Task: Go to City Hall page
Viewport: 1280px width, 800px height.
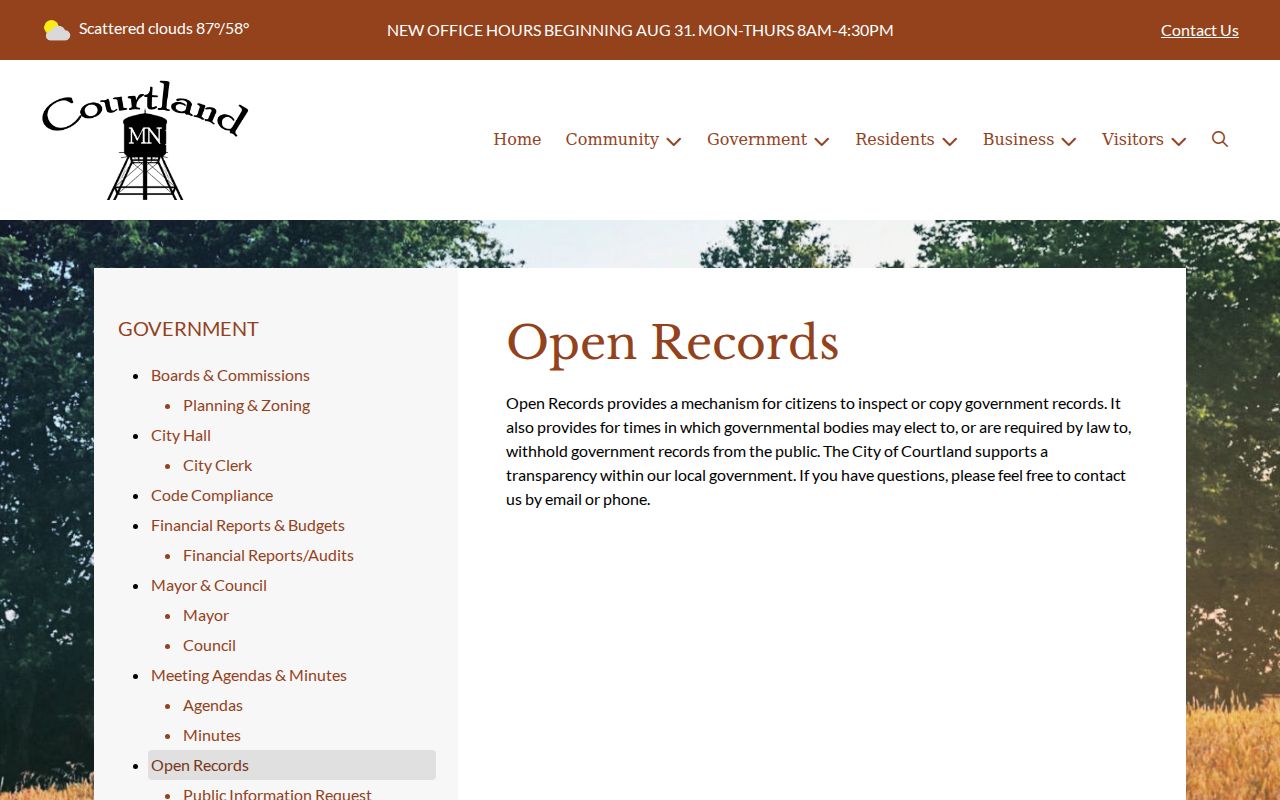Action: [181, 435]
